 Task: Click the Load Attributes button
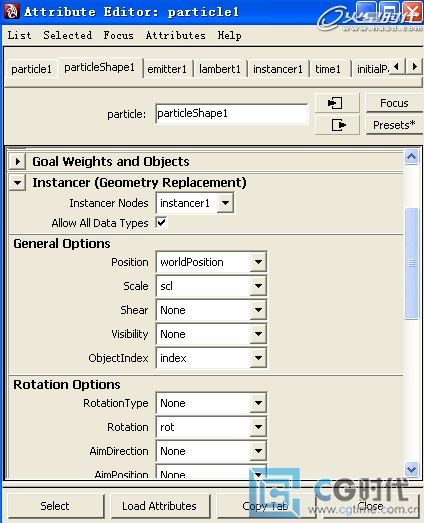tap(159, 506)
